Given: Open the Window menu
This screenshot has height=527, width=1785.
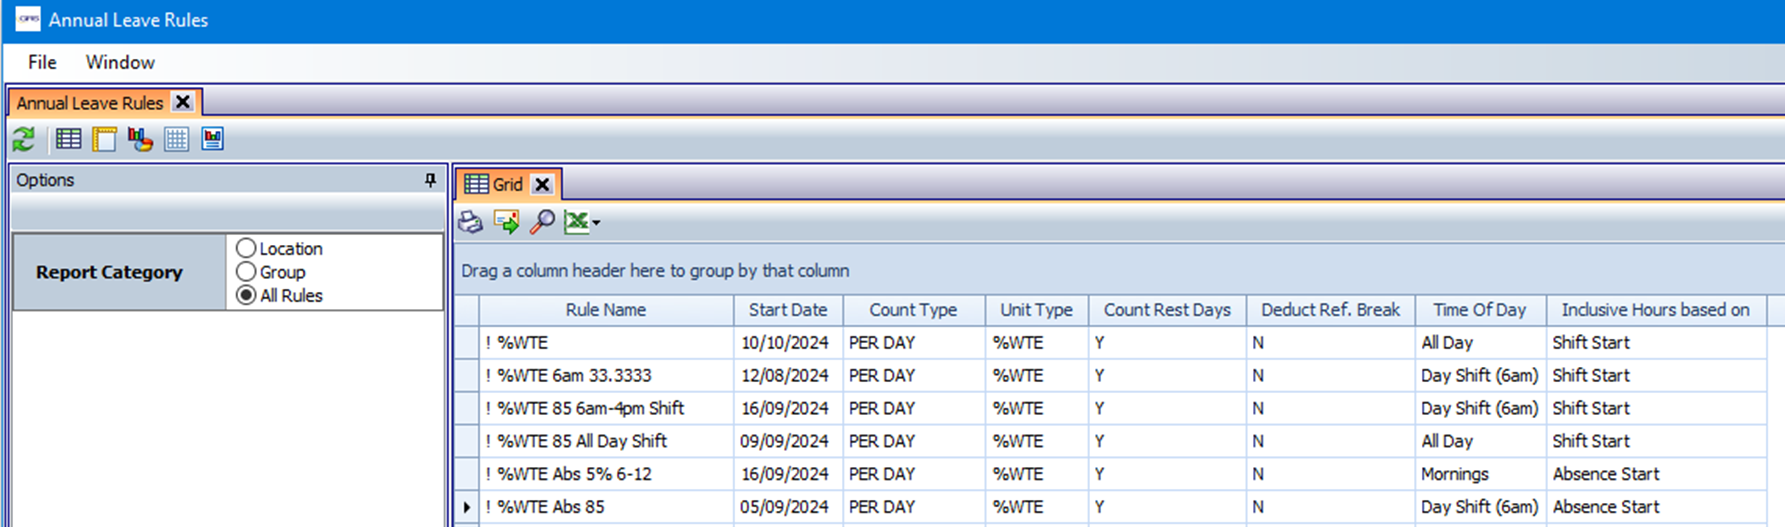Looking at the screenshot, I should 120,62.
